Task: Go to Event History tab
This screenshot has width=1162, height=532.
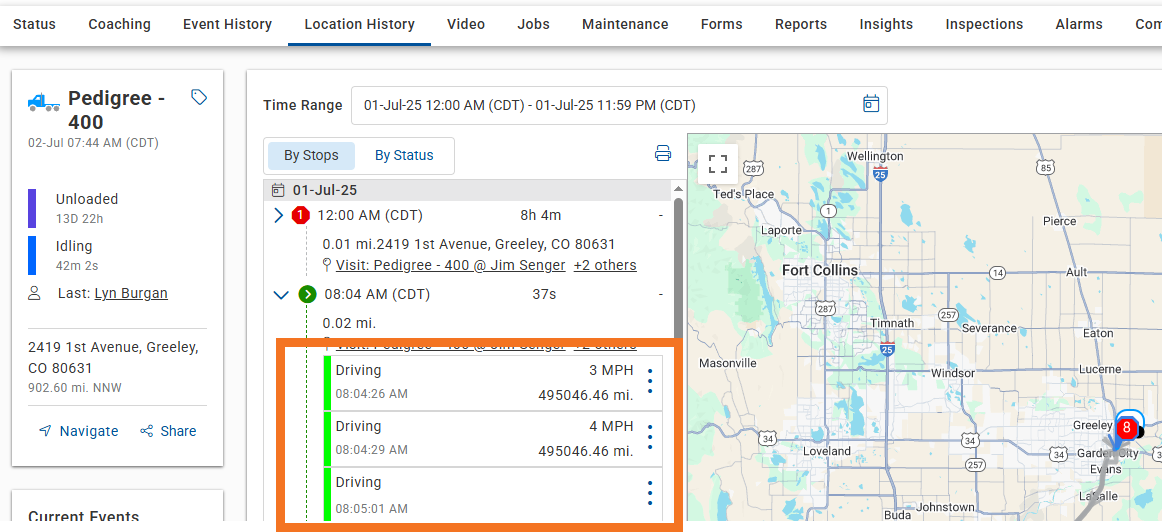Action: 228,24
